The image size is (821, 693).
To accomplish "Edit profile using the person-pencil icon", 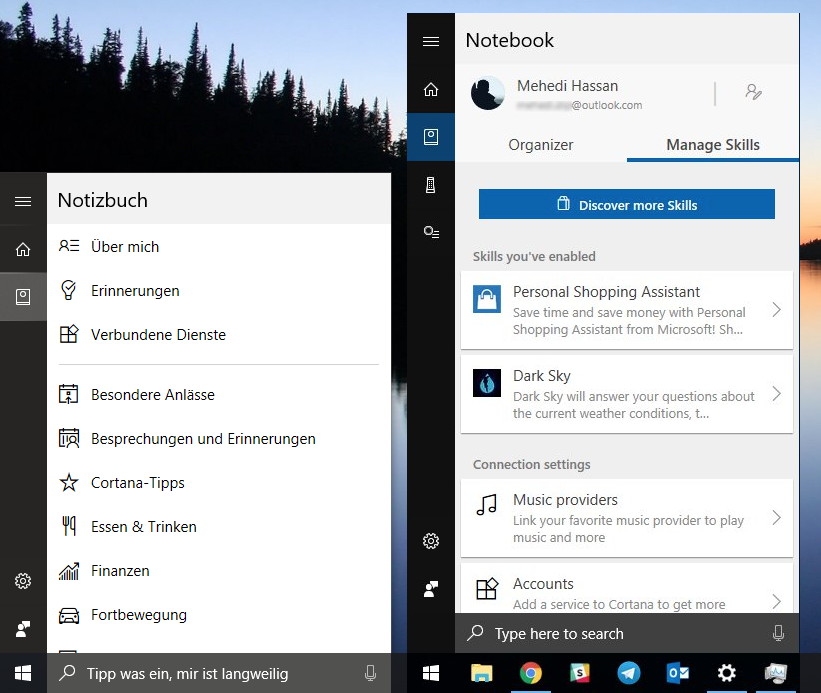I will coord(753,92).
